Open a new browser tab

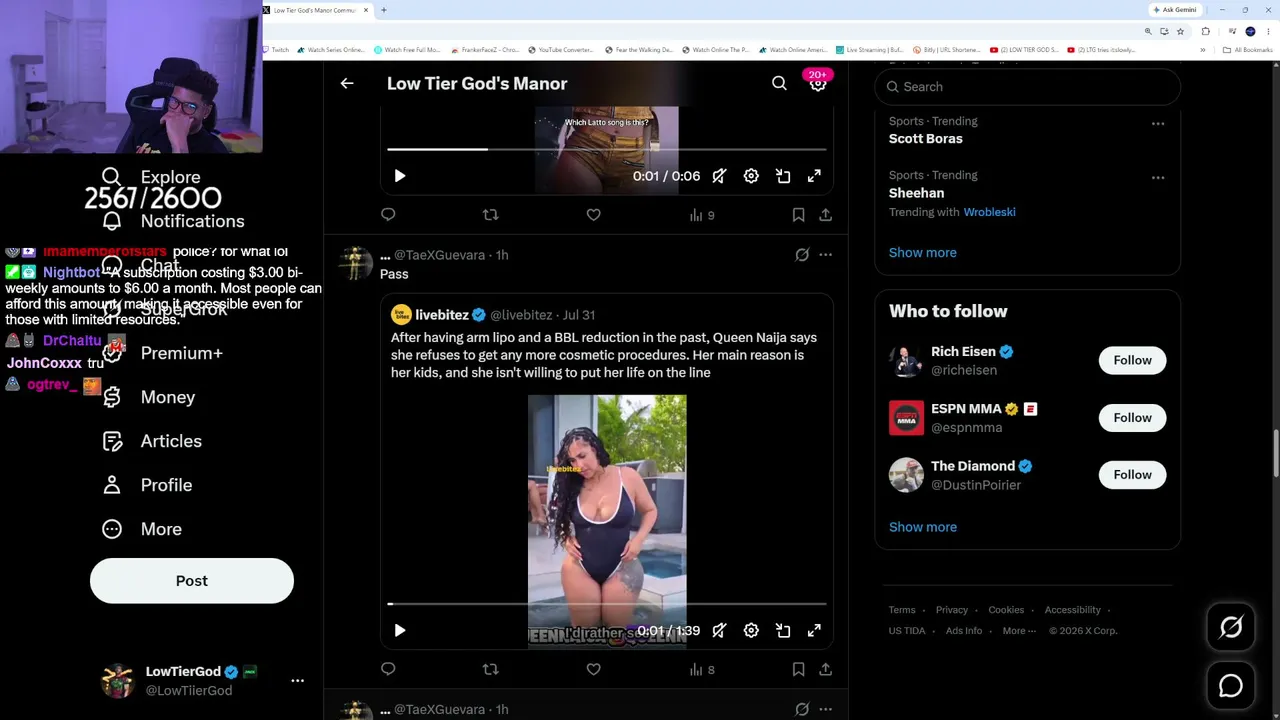(x=383, y=10)
